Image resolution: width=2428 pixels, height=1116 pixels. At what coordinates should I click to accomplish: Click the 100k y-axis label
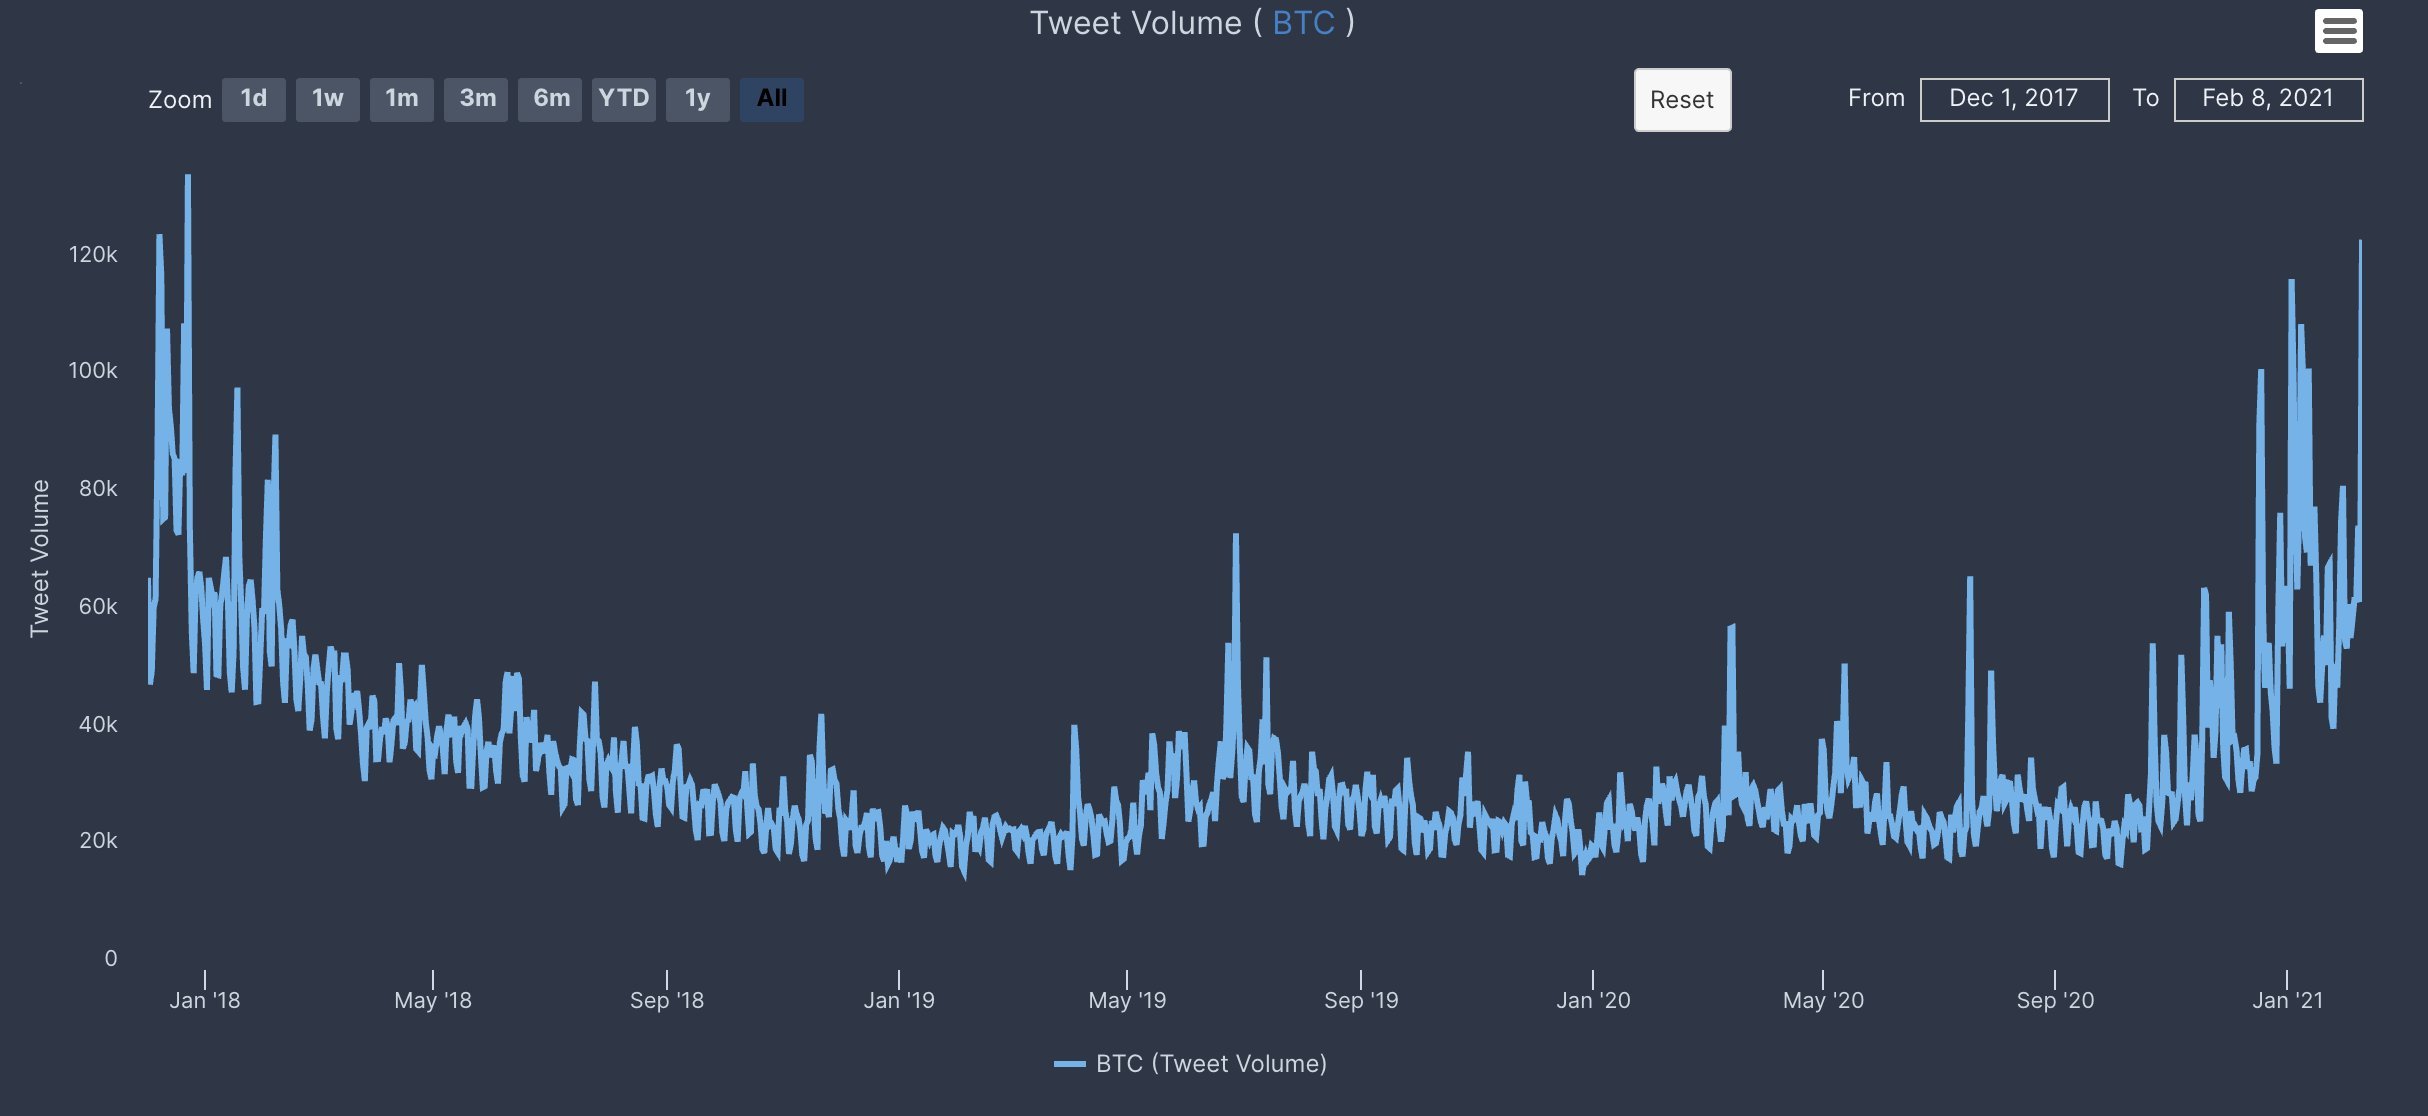click(93, 371)
